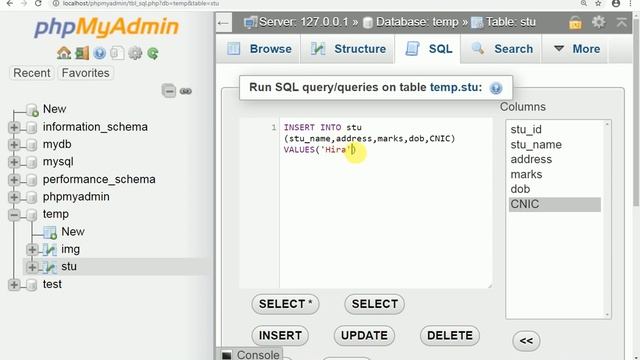Screen dimensions: 640x360
Task: Switch to the Browse tab
Action: (x=259, y=49)
